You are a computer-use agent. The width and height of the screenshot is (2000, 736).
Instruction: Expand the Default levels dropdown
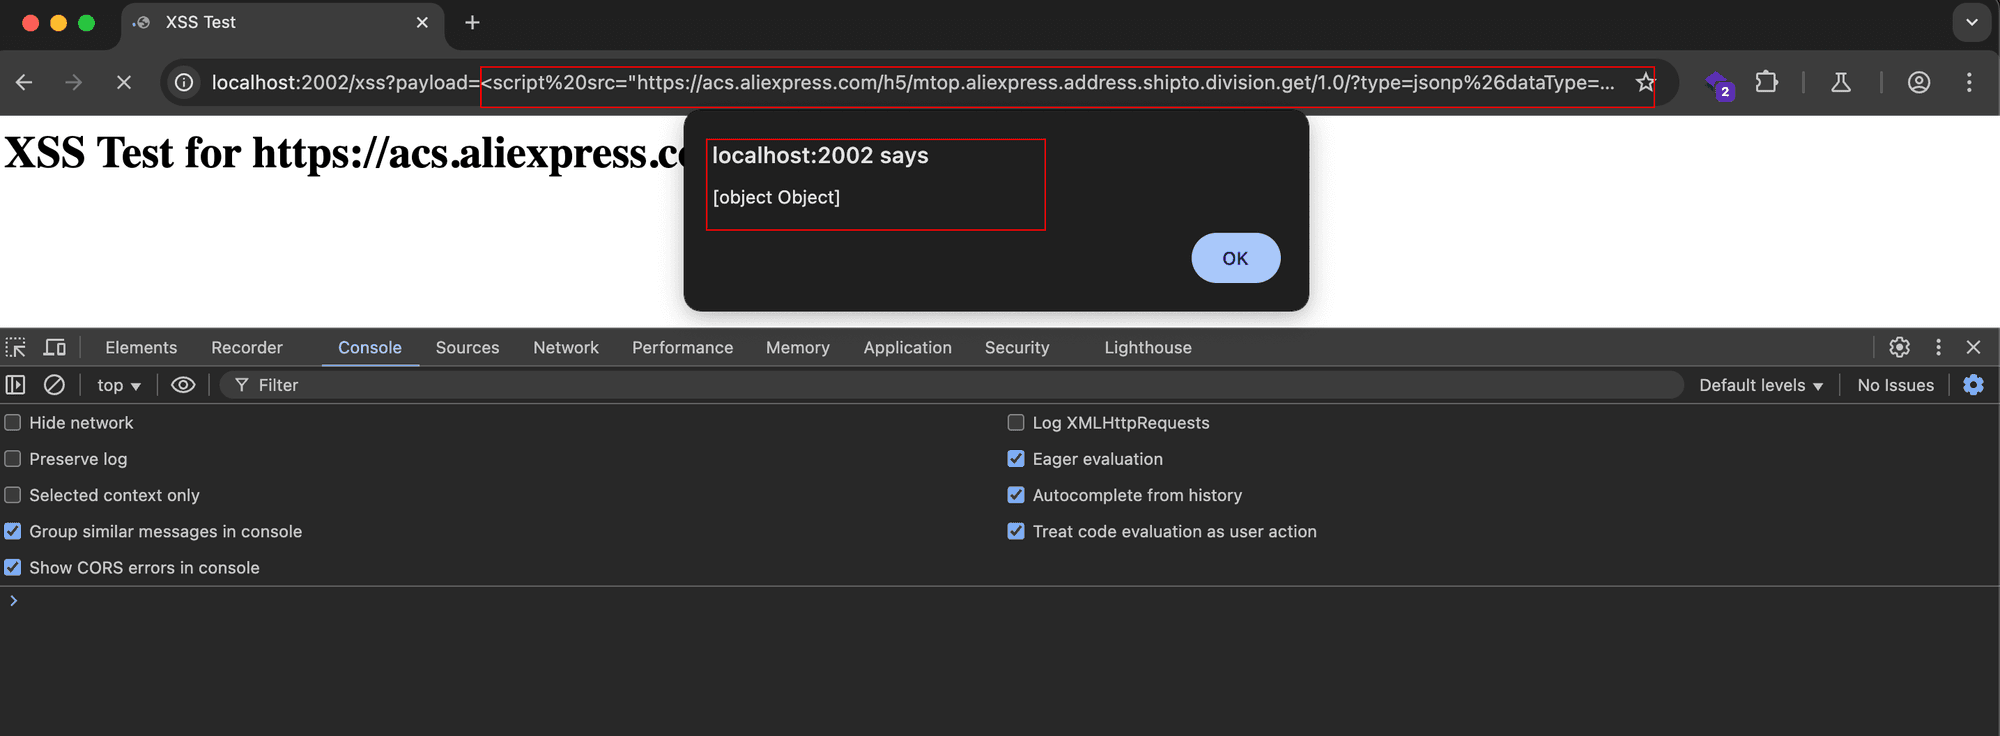[x=1760, y=385]
